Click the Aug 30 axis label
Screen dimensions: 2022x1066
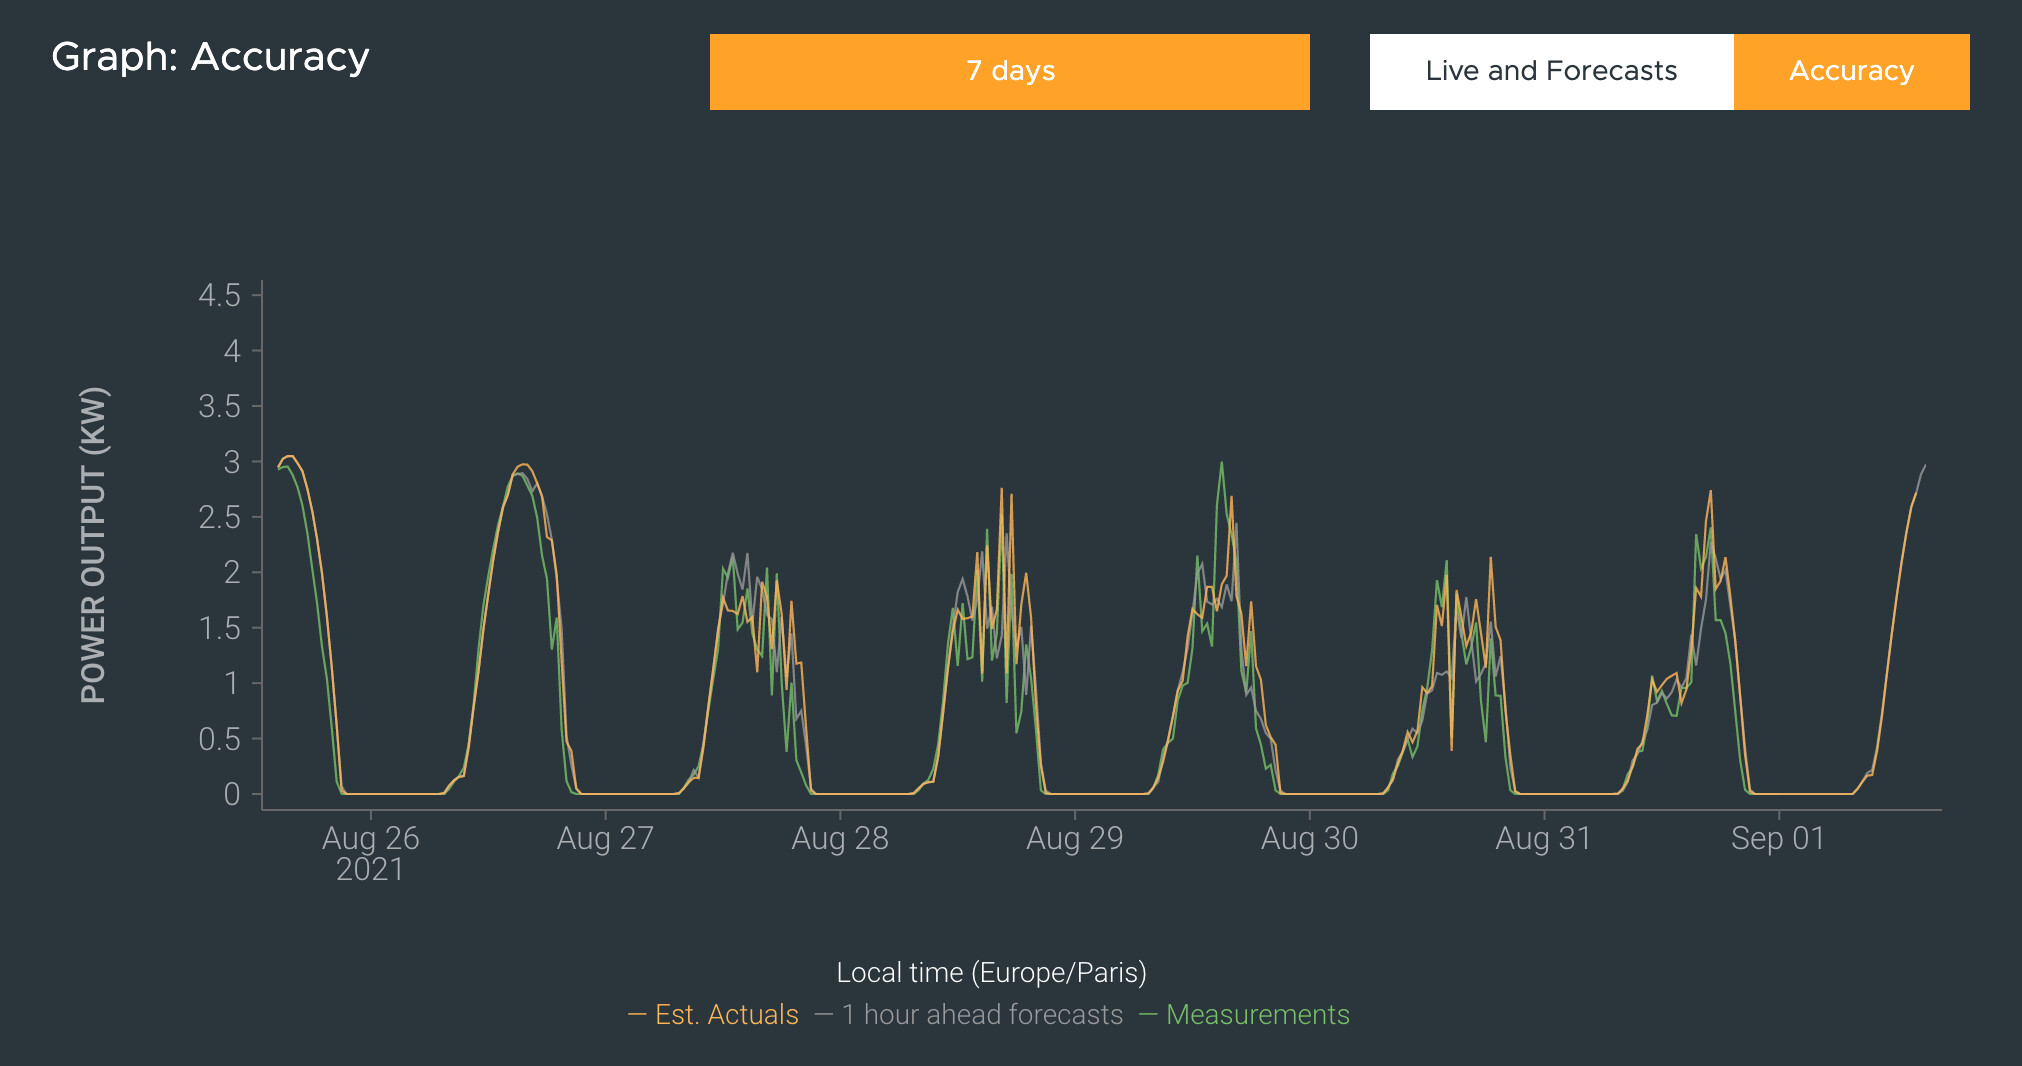tap(1310, 838)
